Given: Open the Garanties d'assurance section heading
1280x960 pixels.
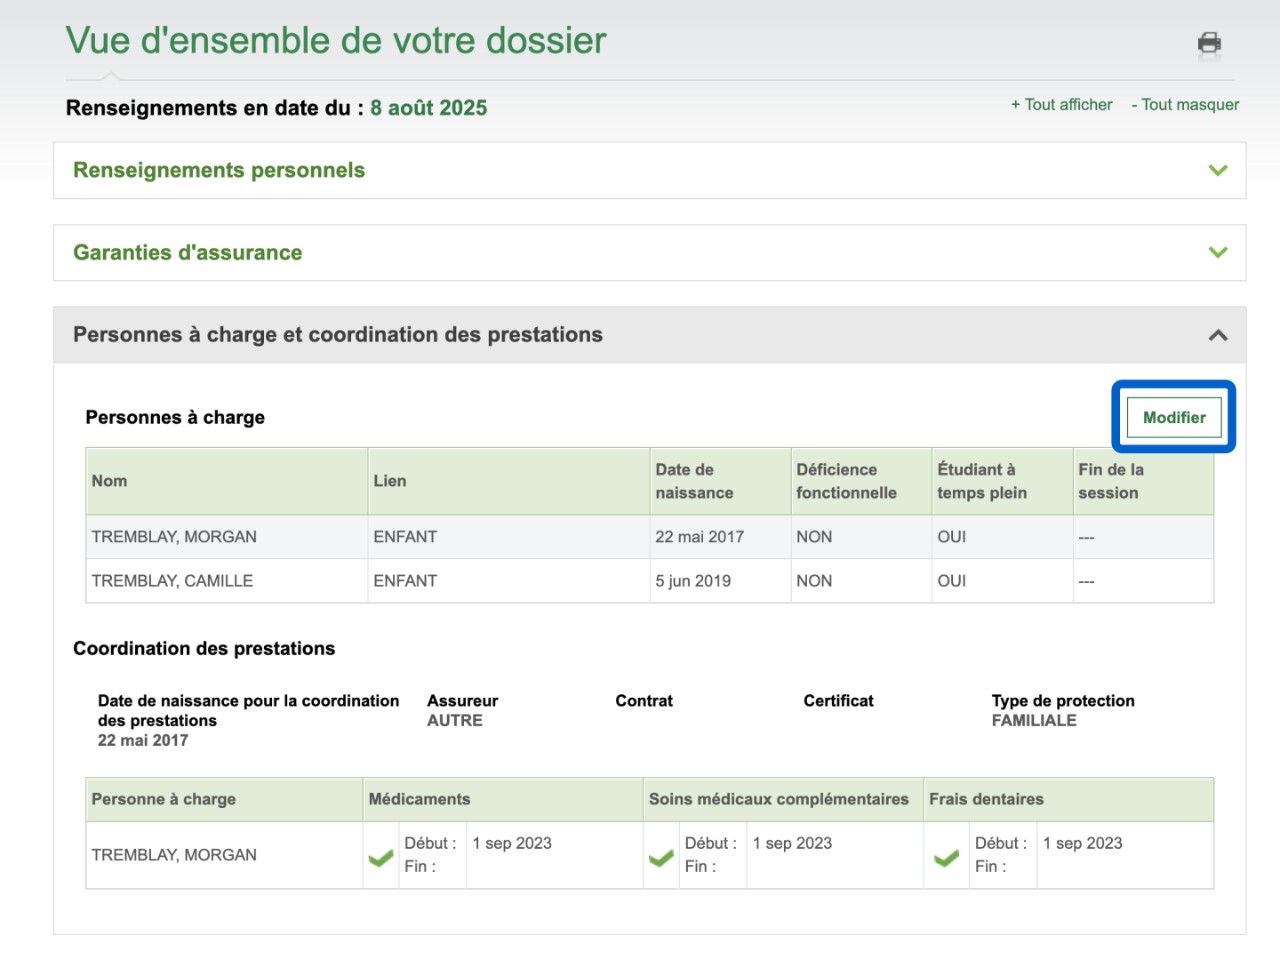Looking at the screenshot, I should tap(188, 252).
